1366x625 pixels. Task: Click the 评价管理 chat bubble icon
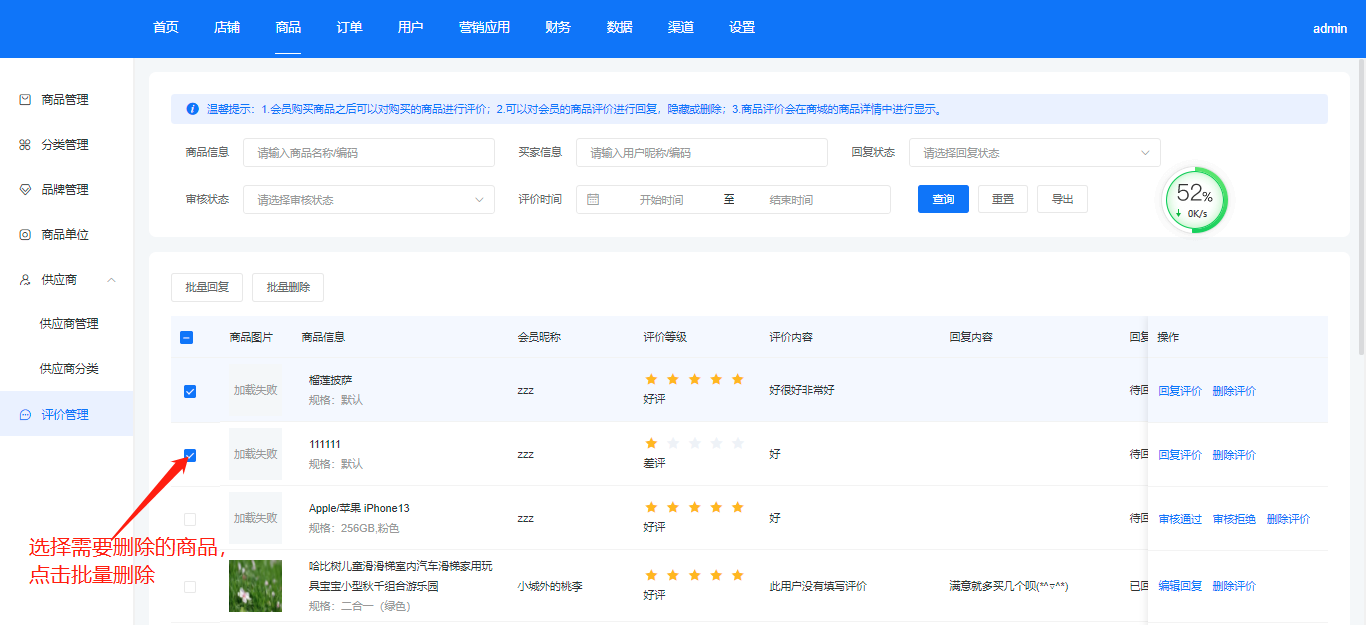click(x=26, y=415)
